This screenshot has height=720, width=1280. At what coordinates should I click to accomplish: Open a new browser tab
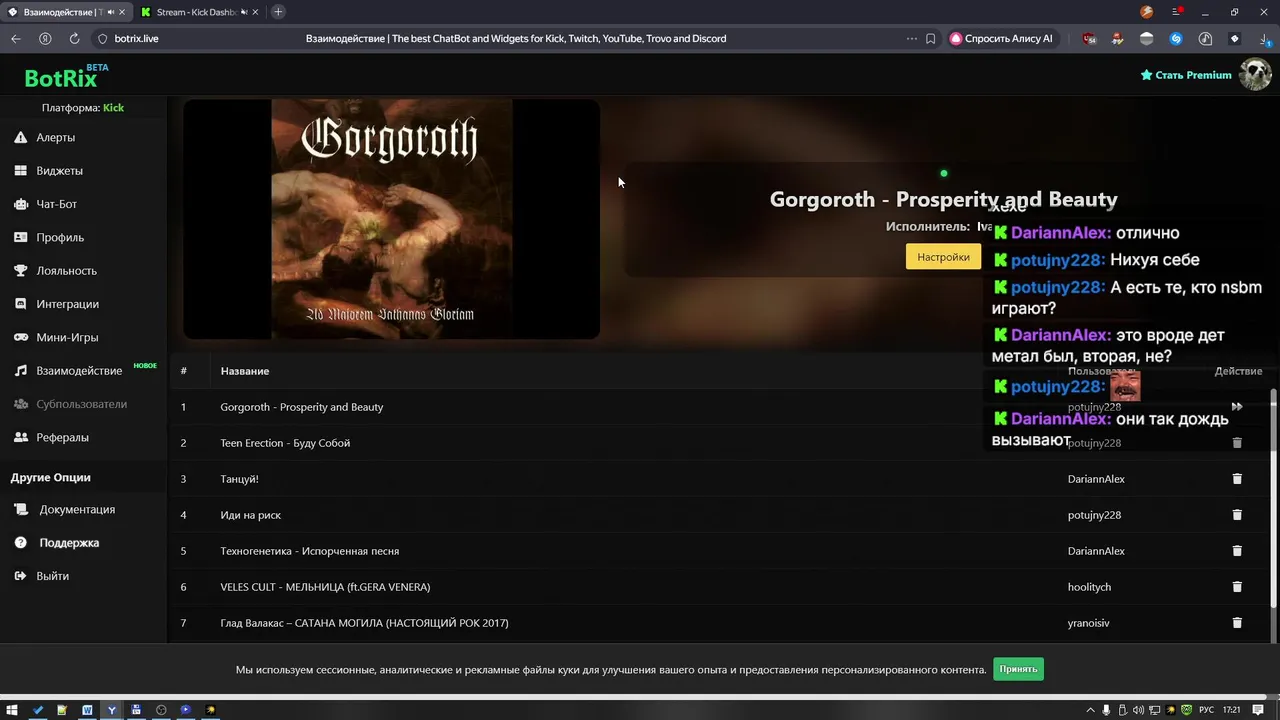(x=278, y=12)
